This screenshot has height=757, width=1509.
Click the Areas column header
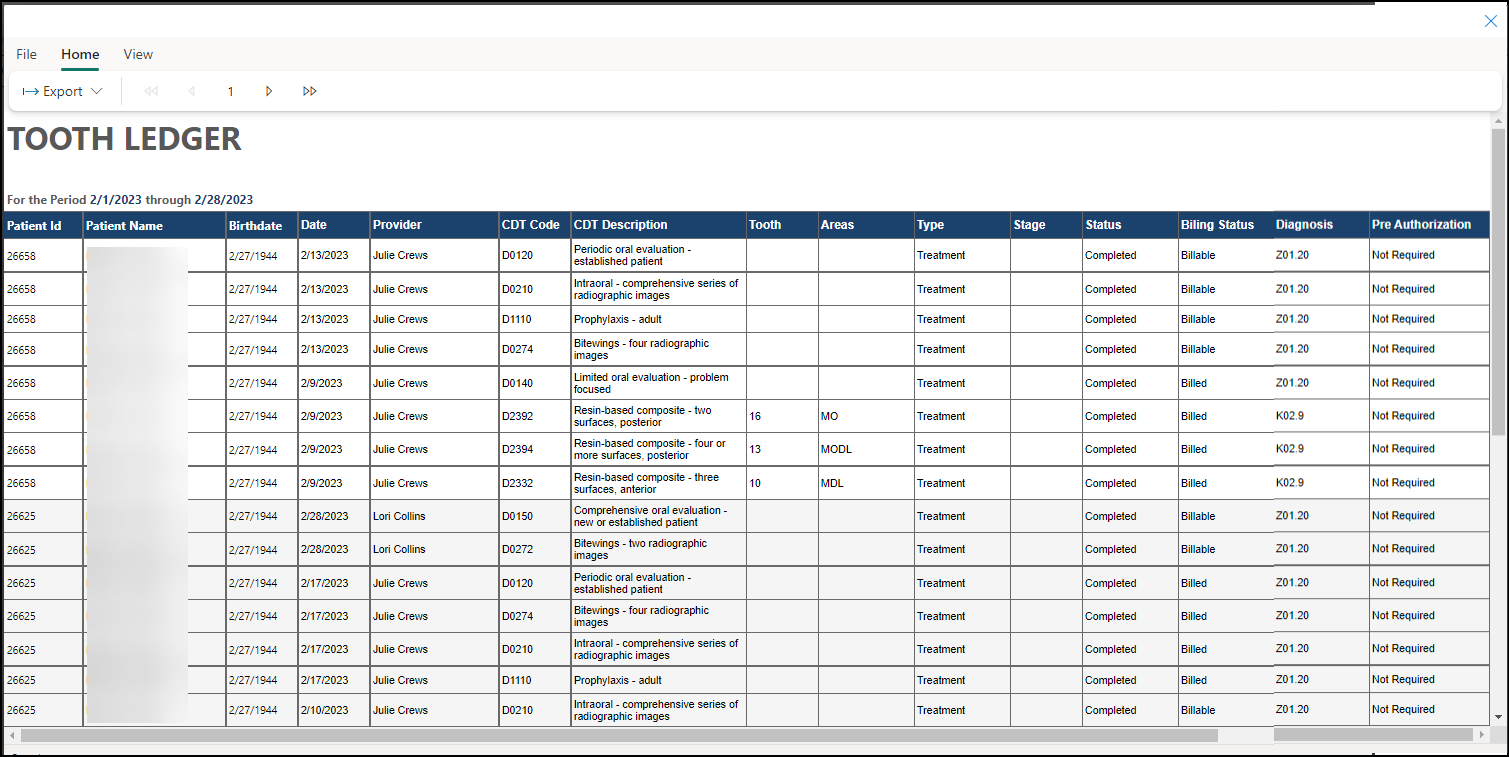(866, 225)
